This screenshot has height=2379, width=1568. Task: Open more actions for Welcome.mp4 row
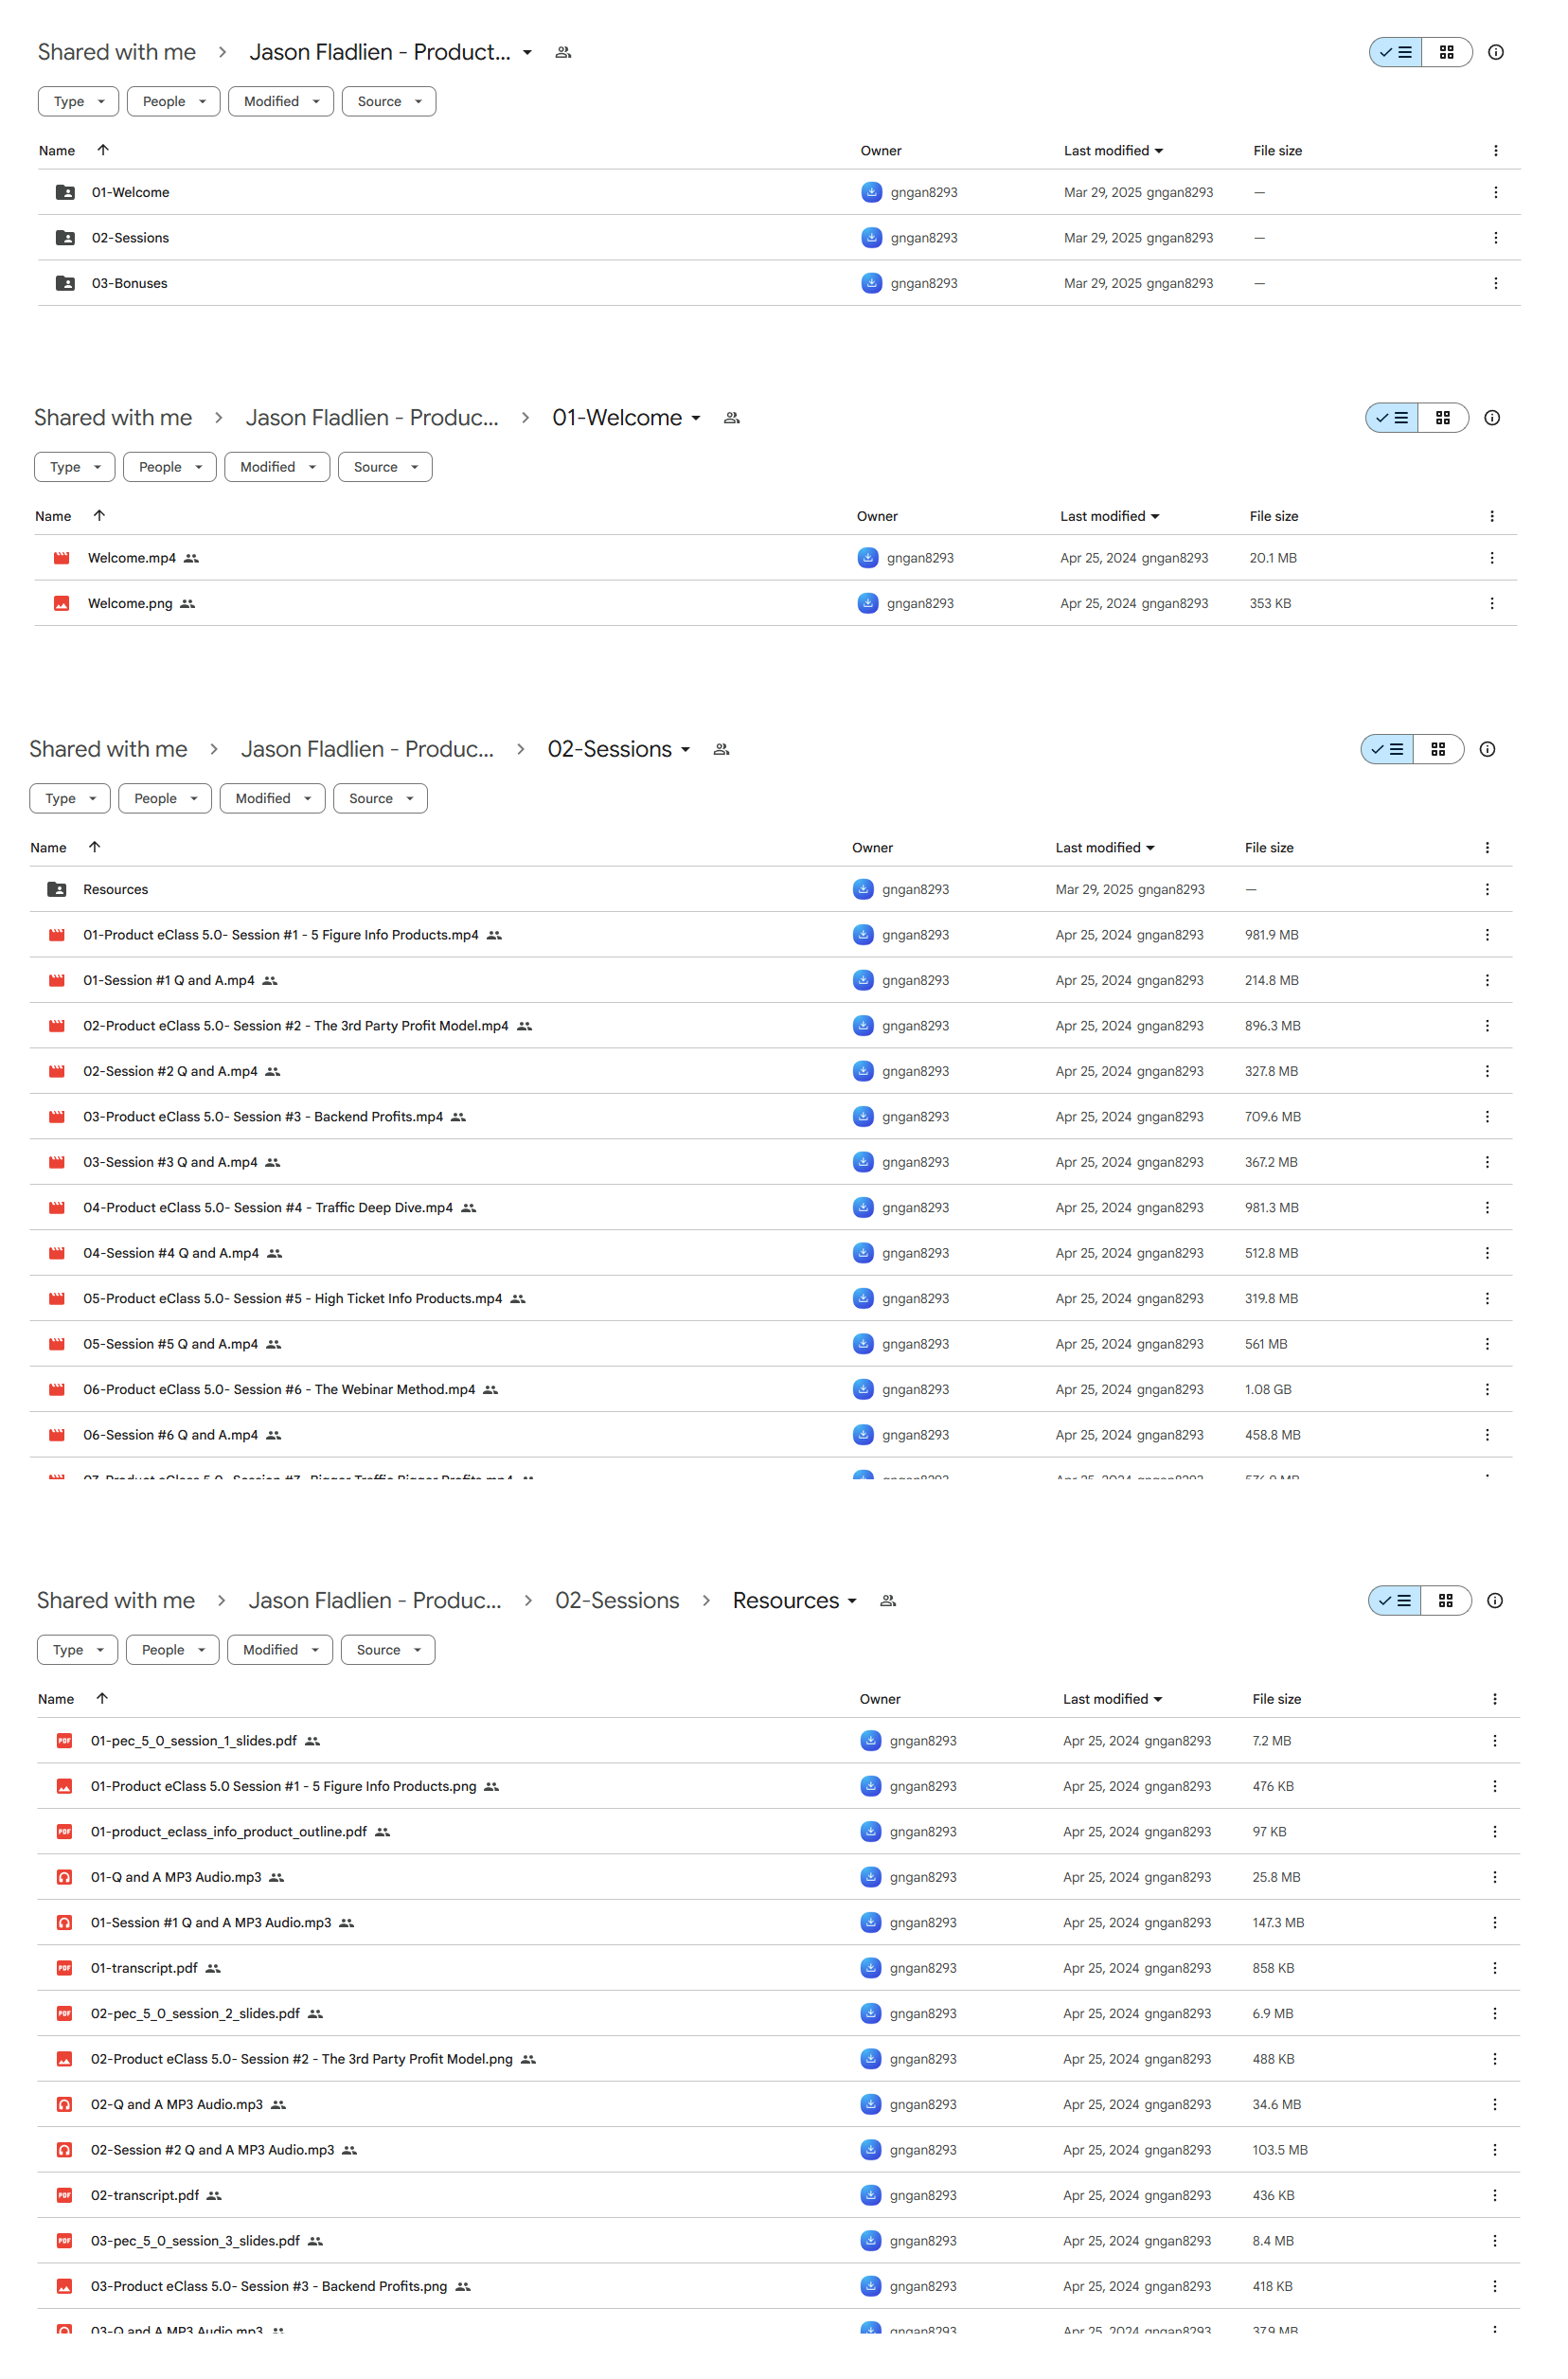(1492, 558)
